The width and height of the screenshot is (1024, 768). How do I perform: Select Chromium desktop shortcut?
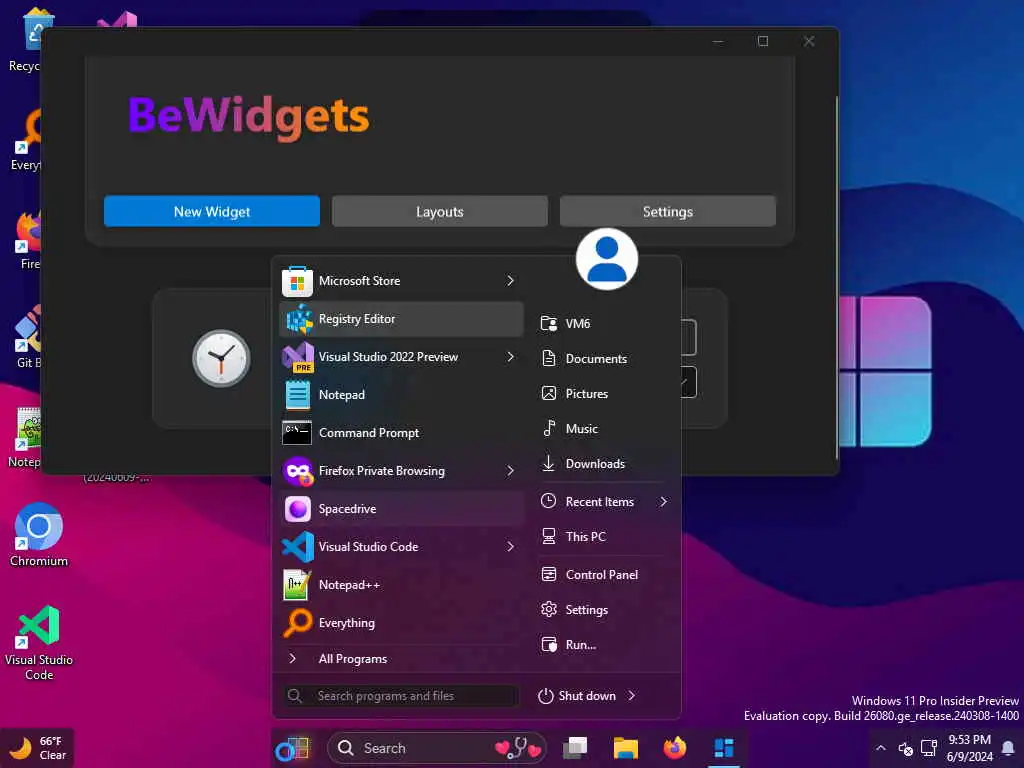39,536
